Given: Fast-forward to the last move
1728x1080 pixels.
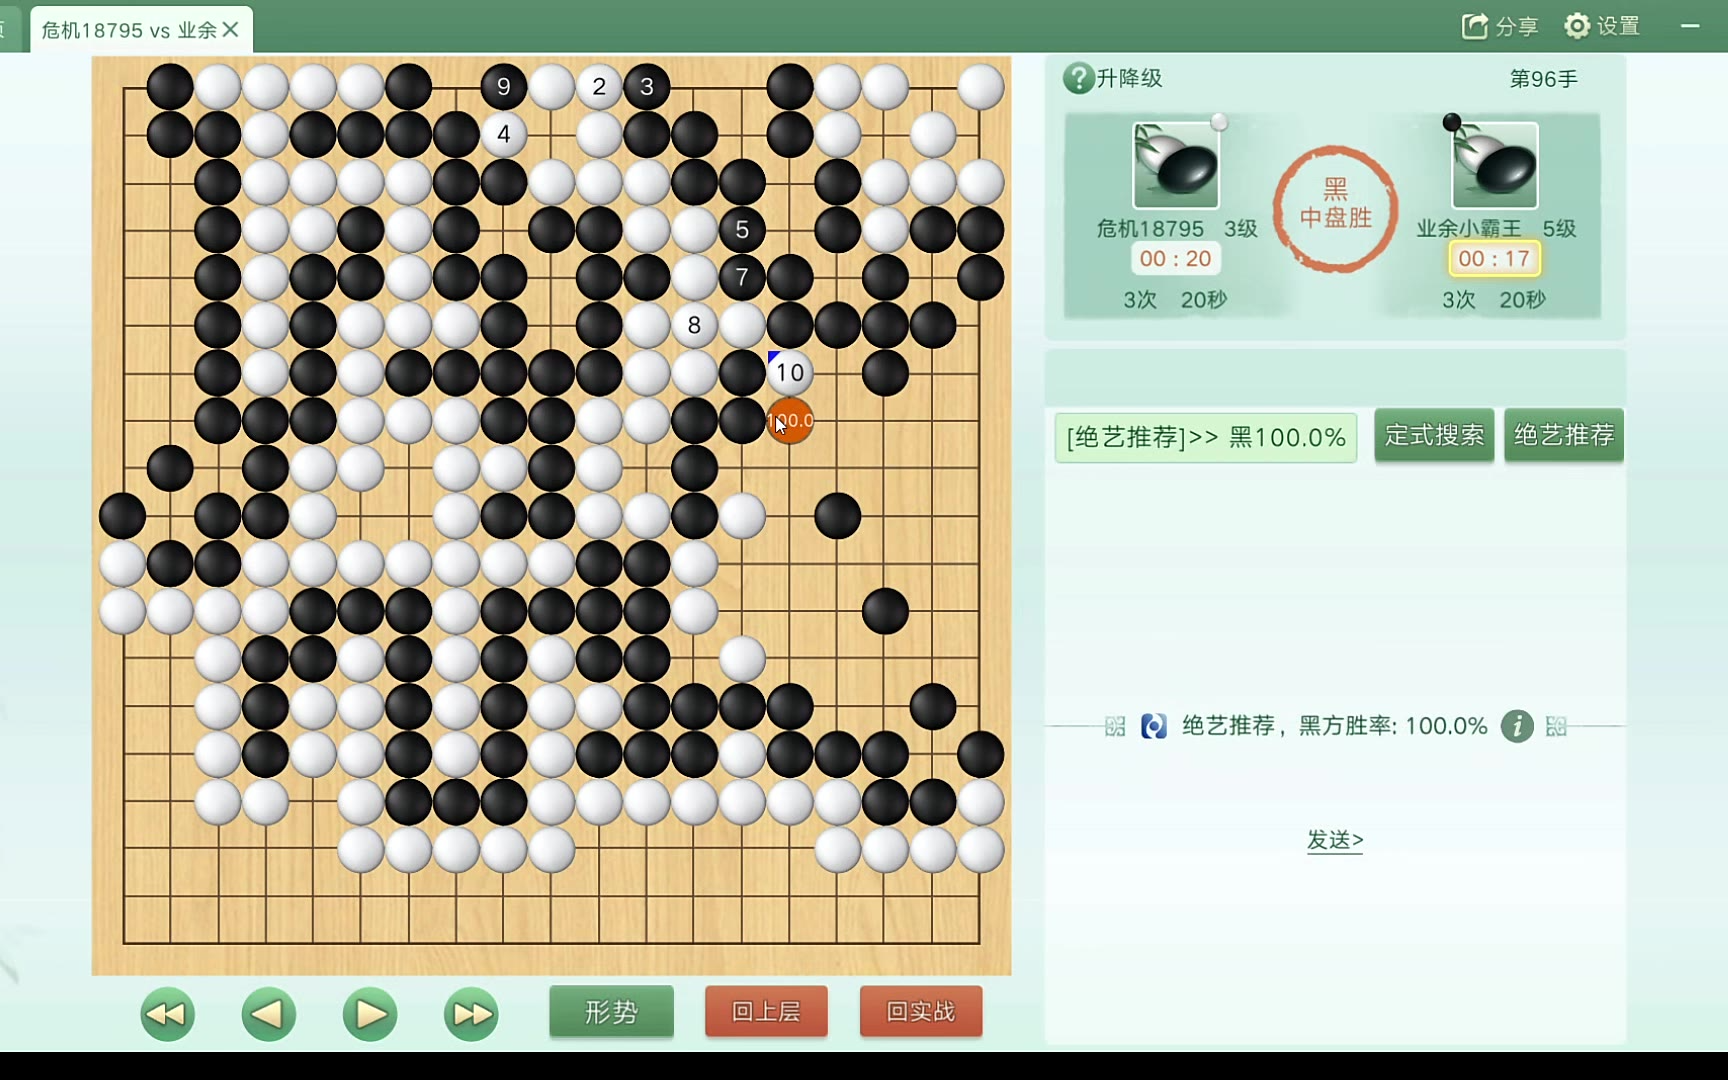Looking at the screenshot, I should tap(471, 1014).
